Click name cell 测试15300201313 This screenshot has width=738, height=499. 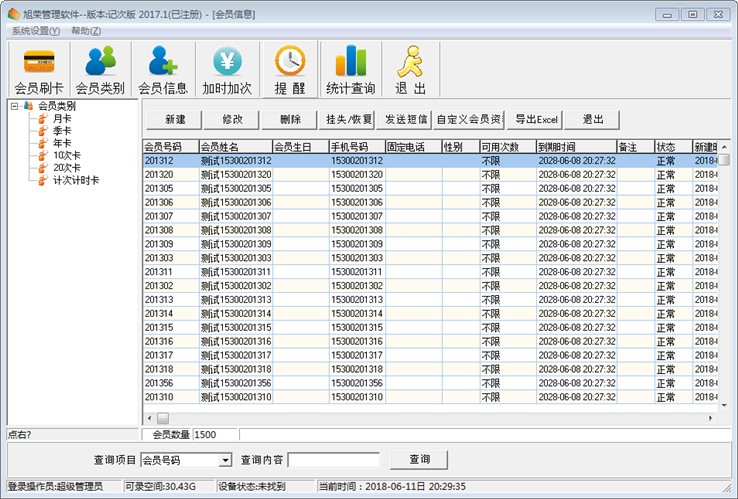[x=236, y=299]
